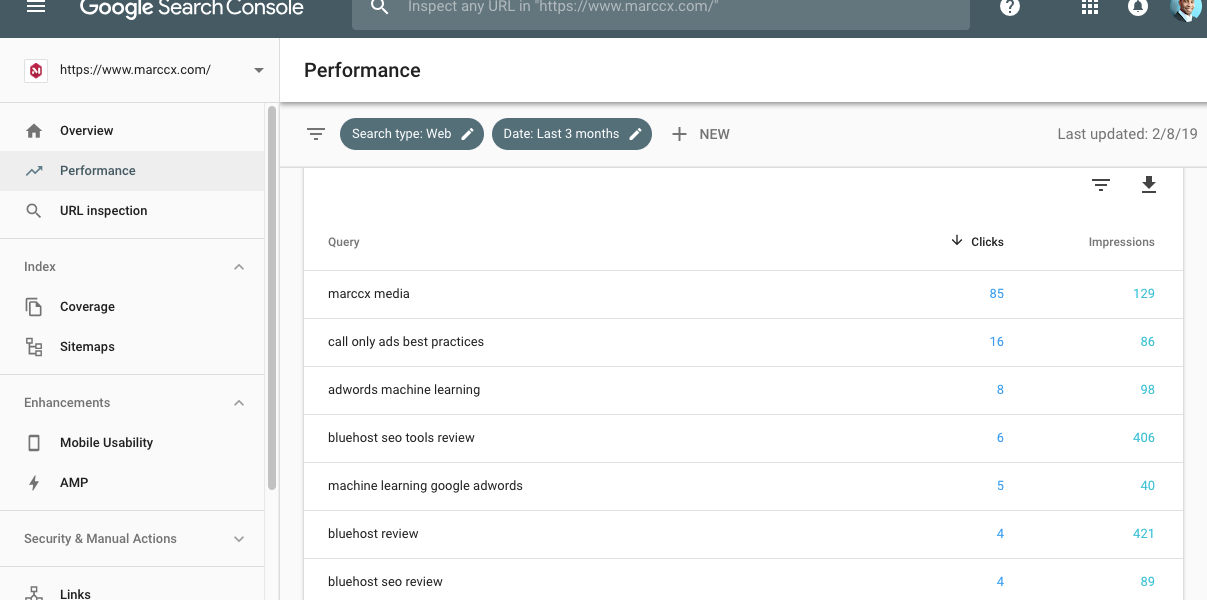
Task: Click the Search type: Web filter chip
Action: 412,134
